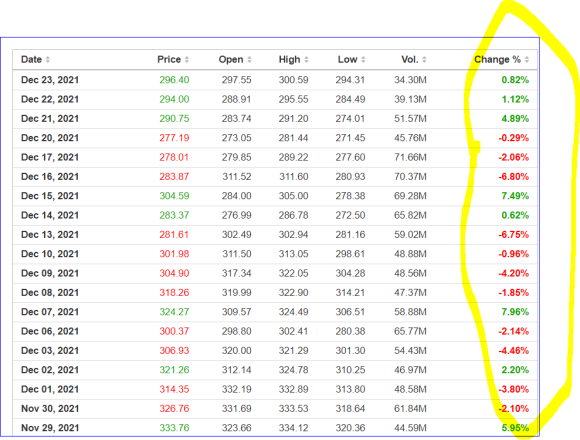Click the volume value 59.02M
The height and width of the screenshot is (440, 580).
coord(410,235)
